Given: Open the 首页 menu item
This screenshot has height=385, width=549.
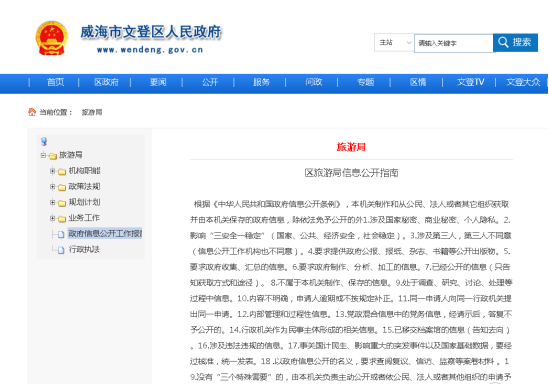Looking at the screenshot, I should coord(56,83).
